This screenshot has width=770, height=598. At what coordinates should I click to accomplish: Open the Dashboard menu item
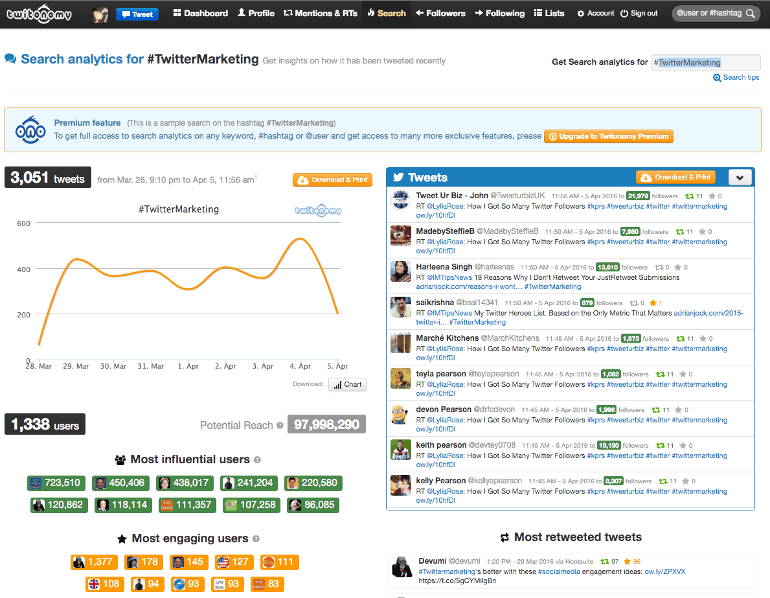[x=200, y=13]
